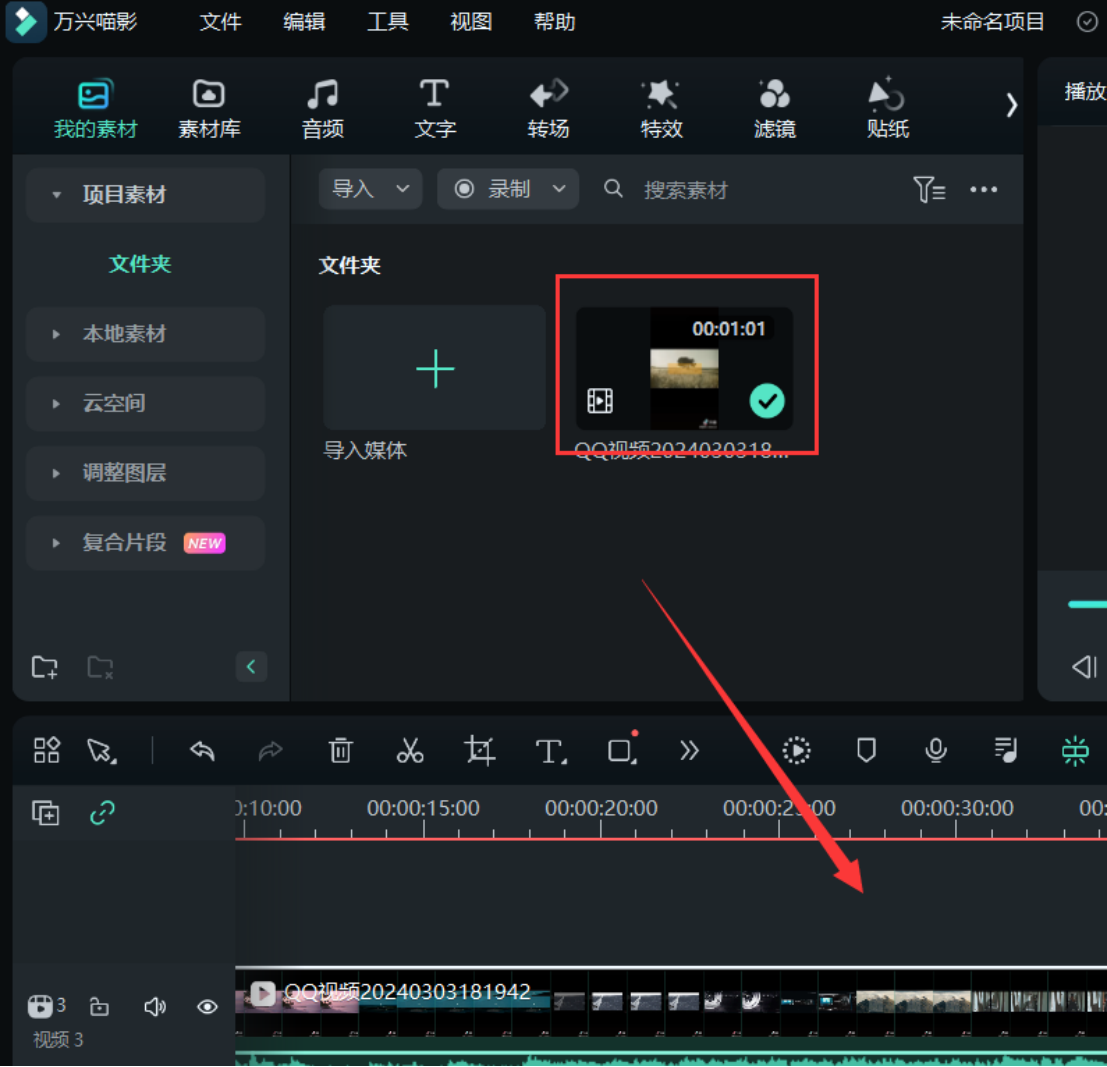
Task: Delete selected clip with trash icon
Action: [341, 750]
